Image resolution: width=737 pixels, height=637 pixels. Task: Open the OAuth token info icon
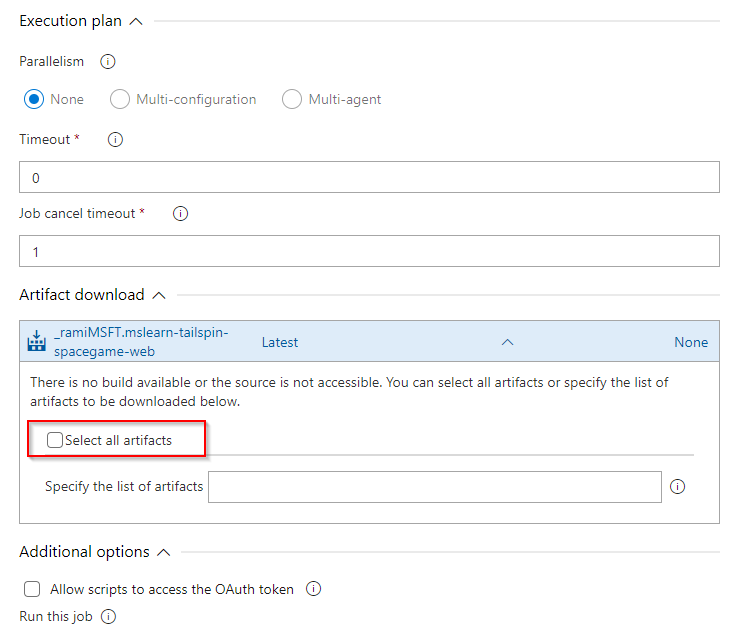pyautogui.click(x=314, y=589)
